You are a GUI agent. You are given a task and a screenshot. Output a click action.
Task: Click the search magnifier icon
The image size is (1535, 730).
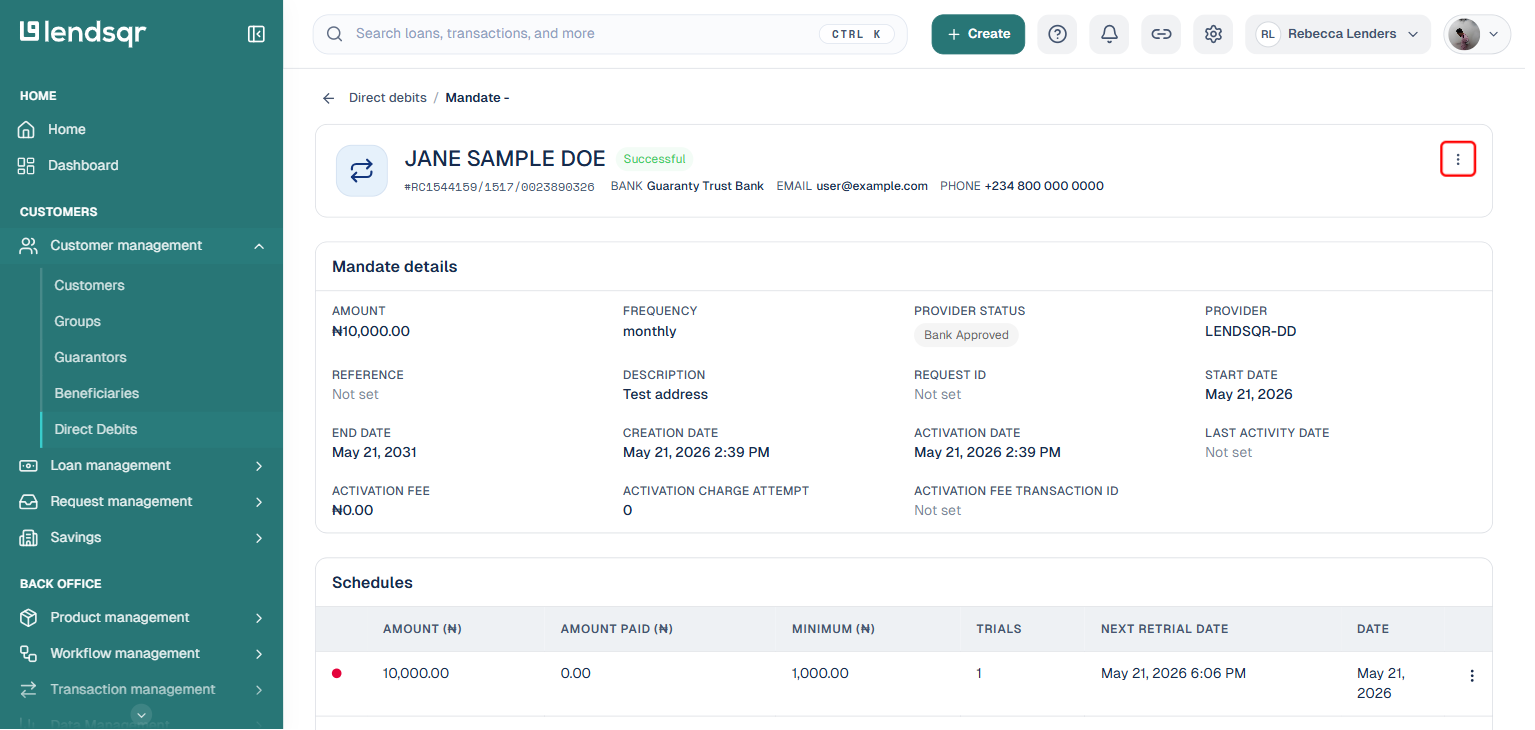coord(335,34)
